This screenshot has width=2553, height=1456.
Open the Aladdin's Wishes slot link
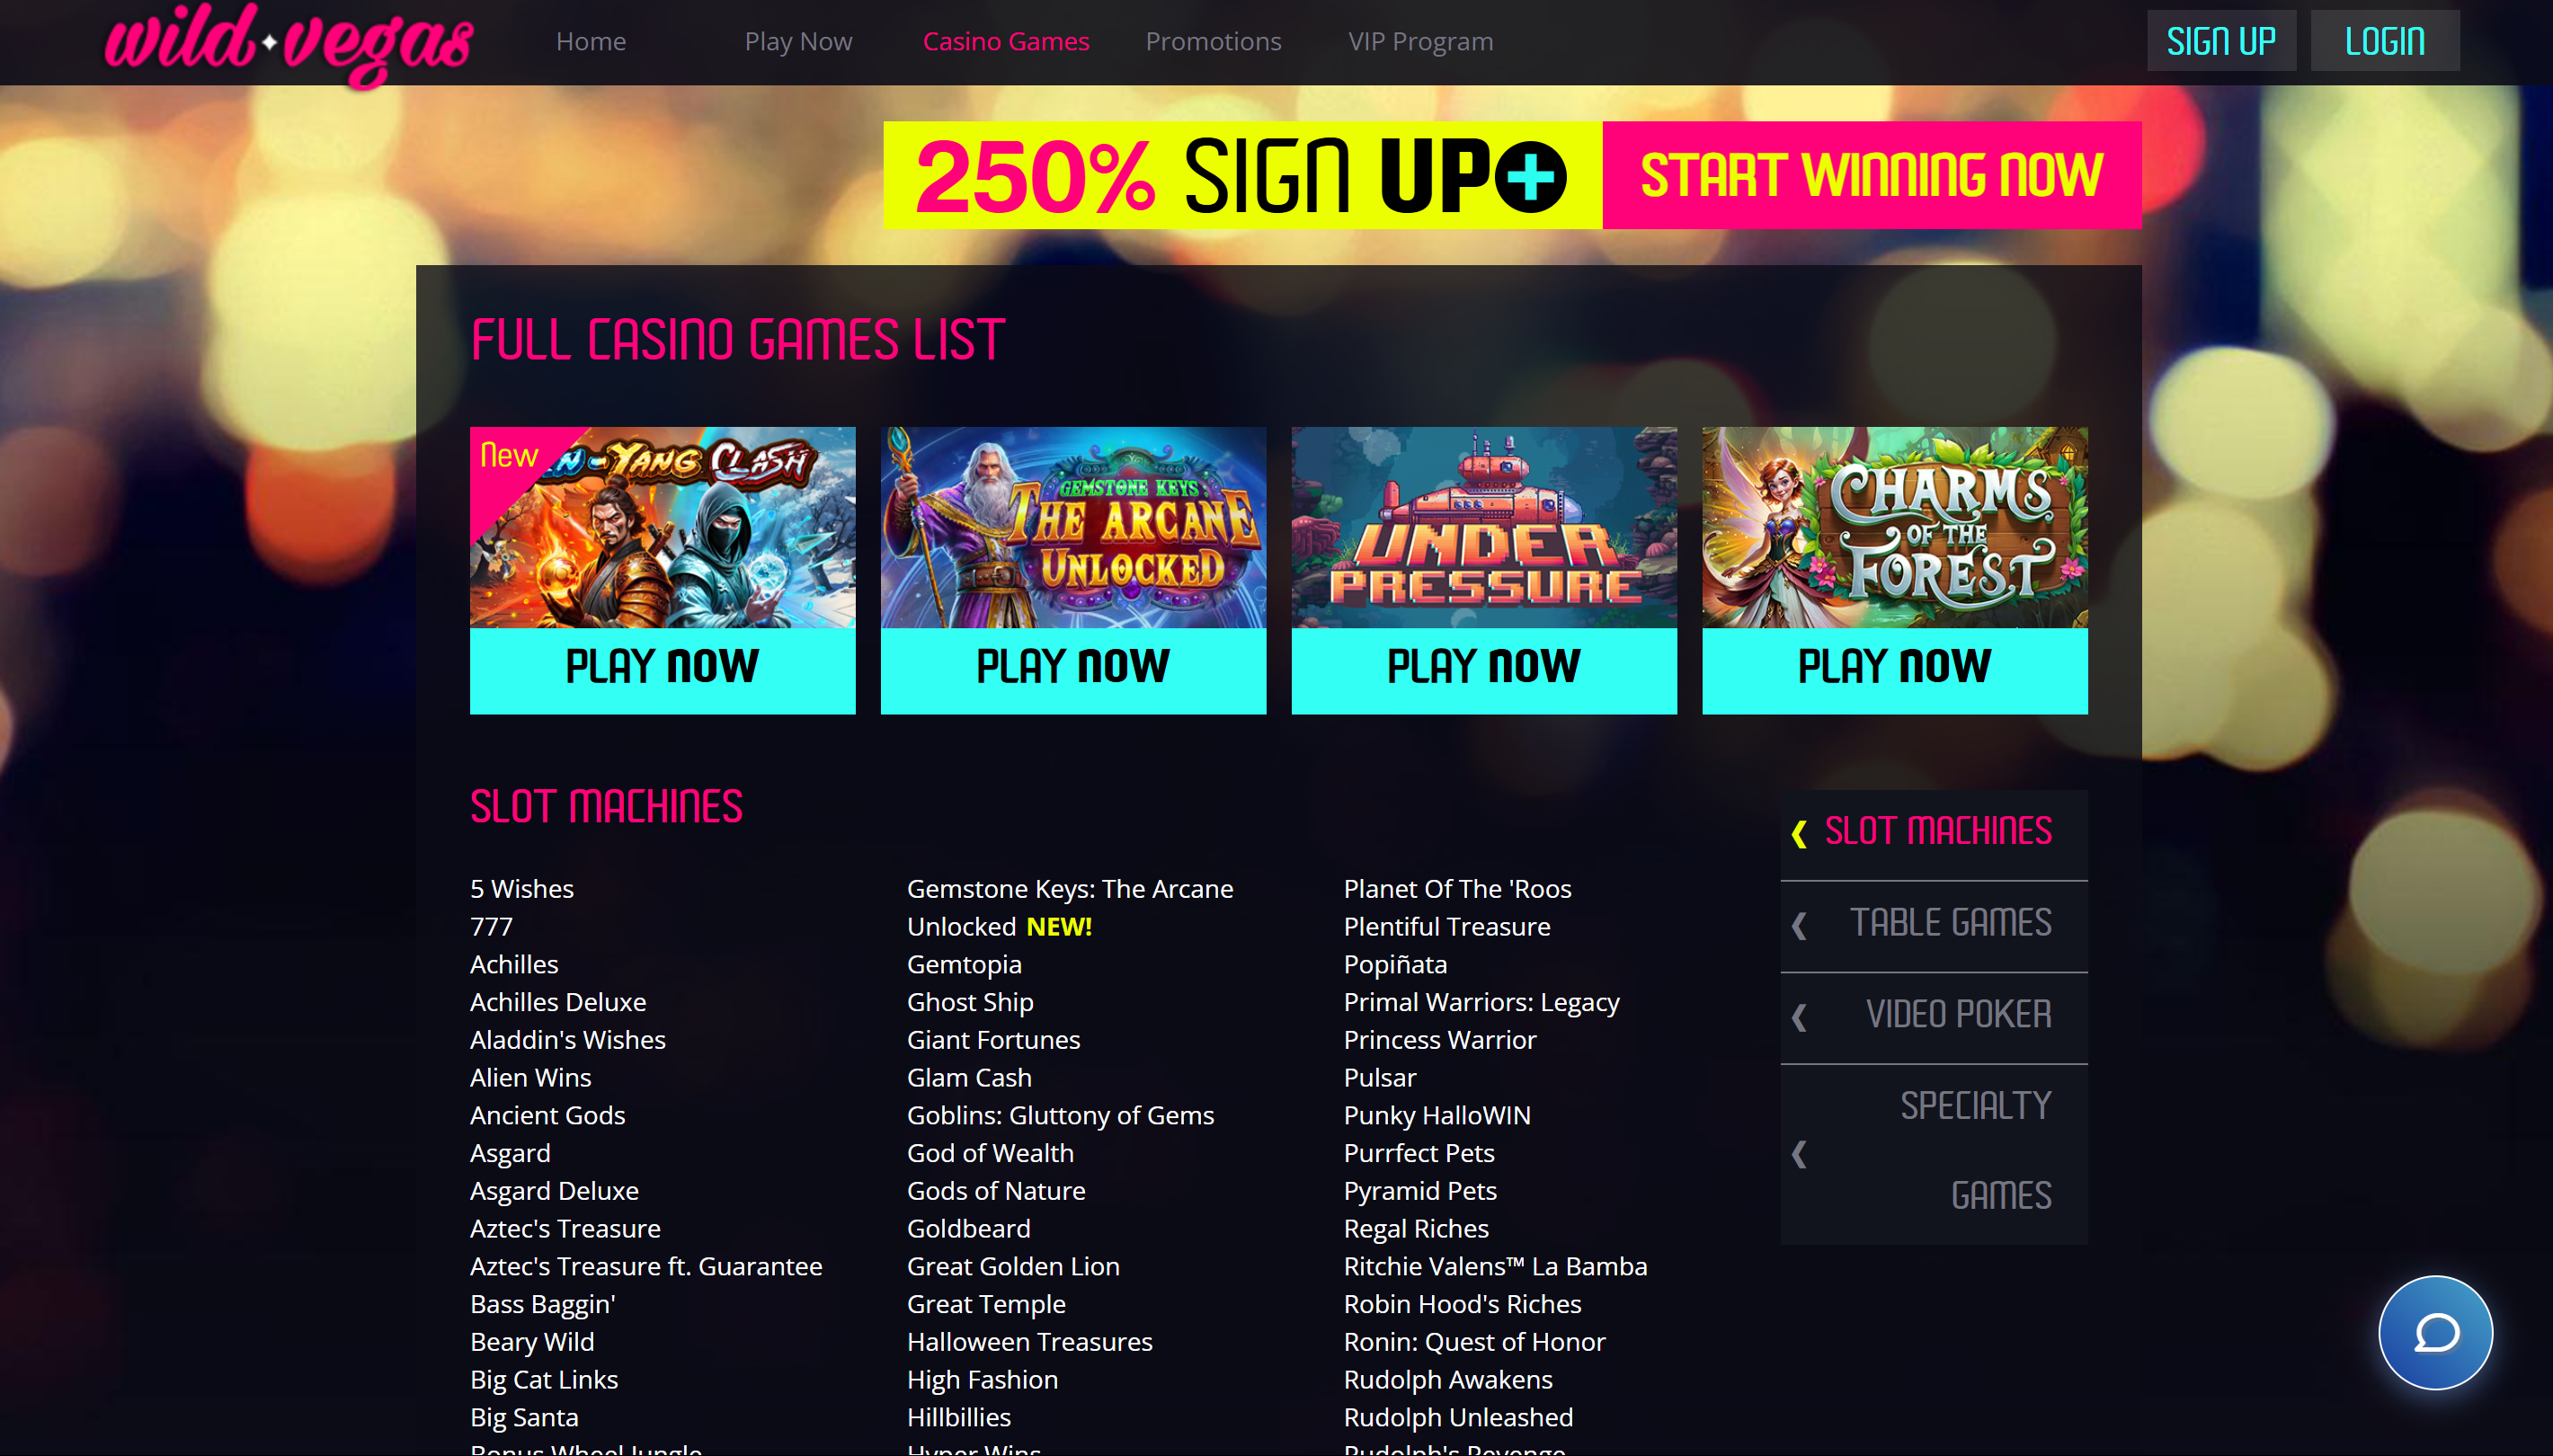click(567, 1039)
